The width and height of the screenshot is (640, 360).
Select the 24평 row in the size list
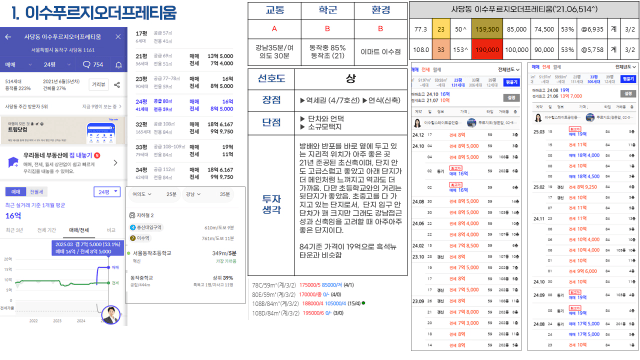pyautogui.click(x=184, y=105)
